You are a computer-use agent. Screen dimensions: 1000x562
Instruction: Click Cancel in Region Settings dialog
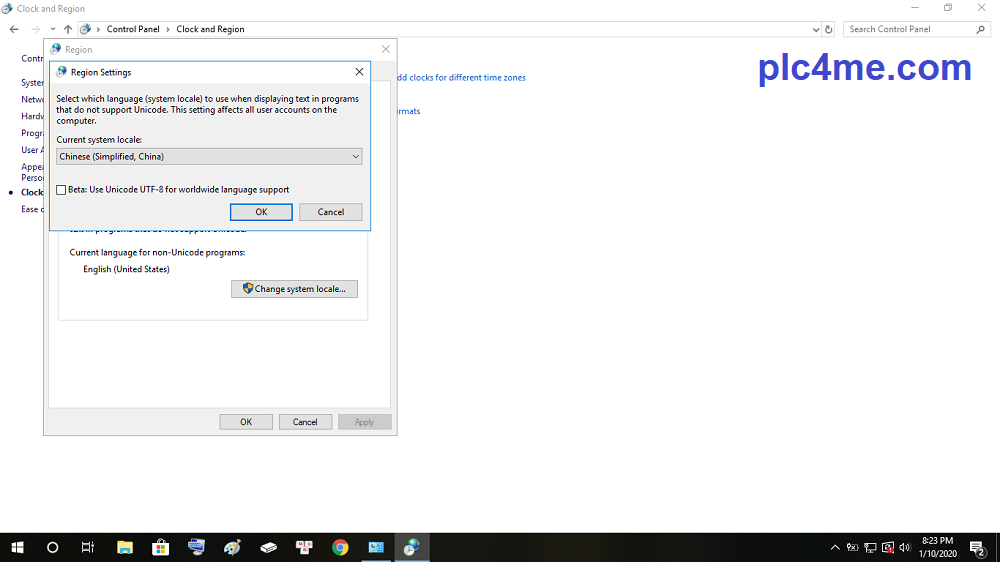330,212
